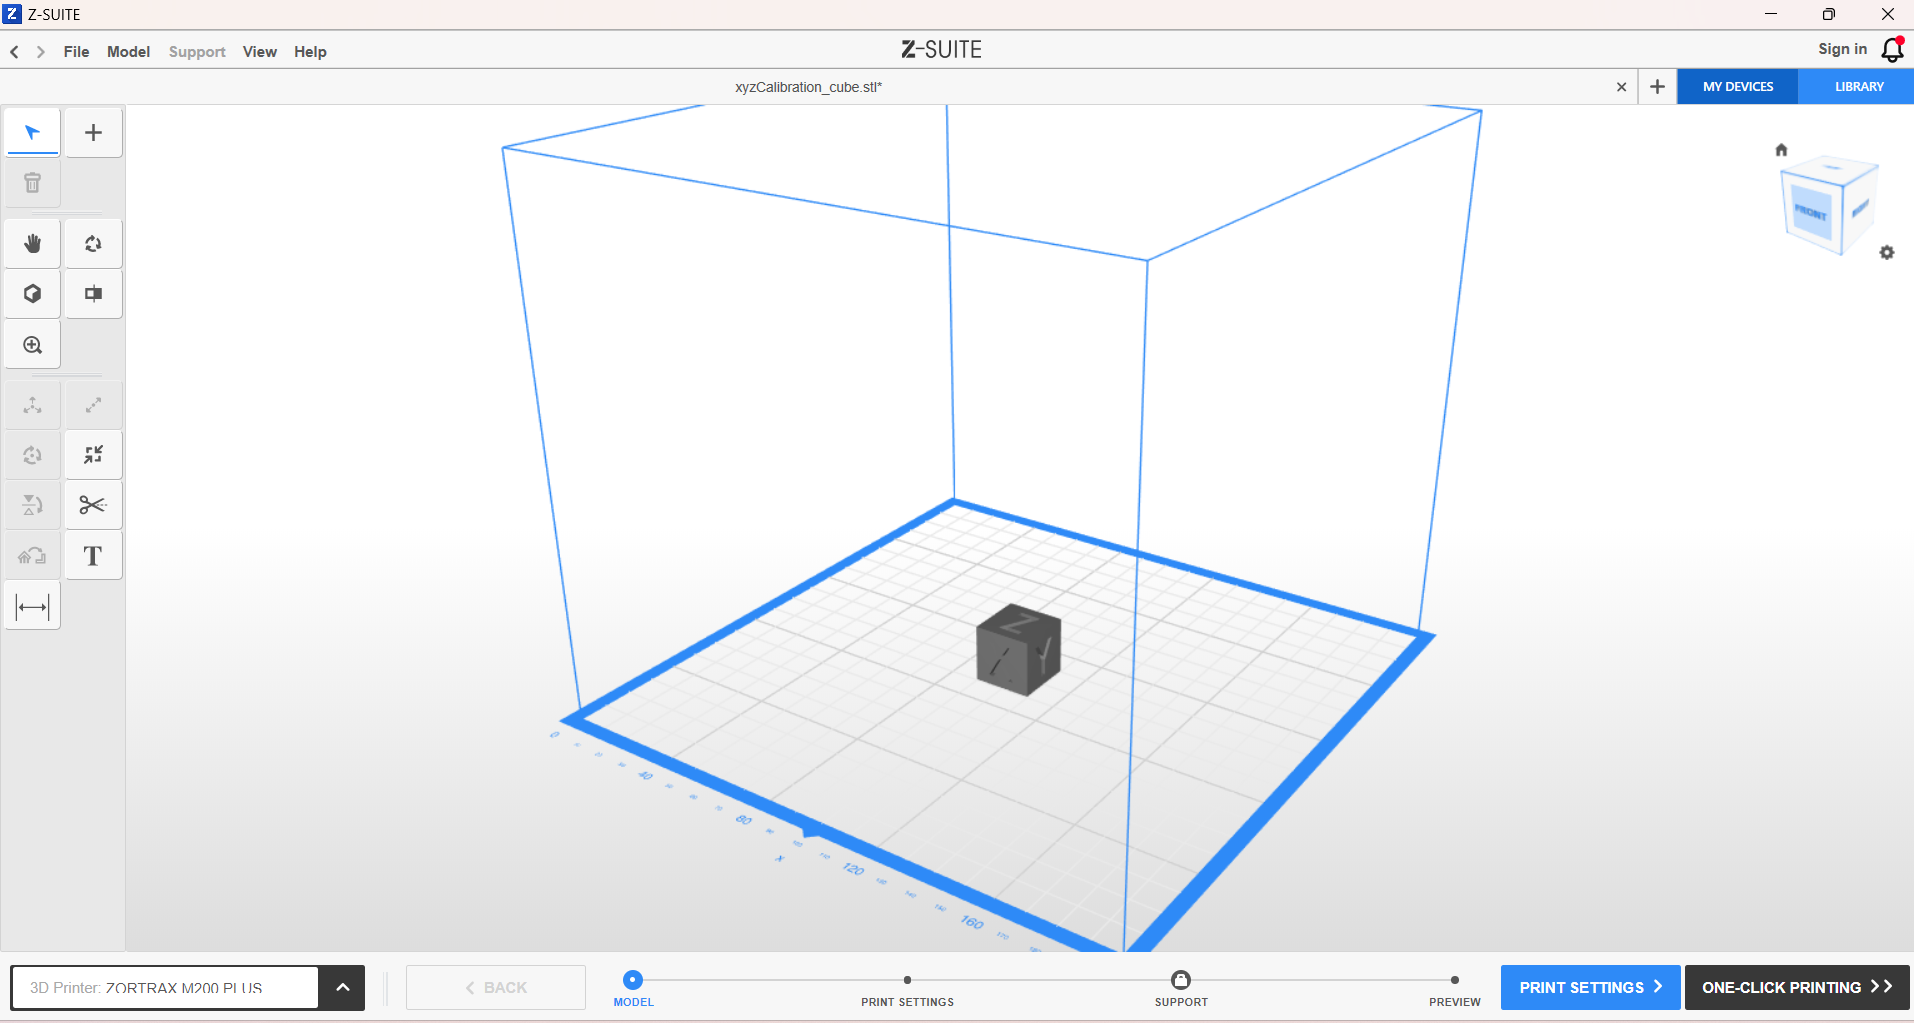Click the resize scale tool

pyautogui.click(x=93, y=405)
